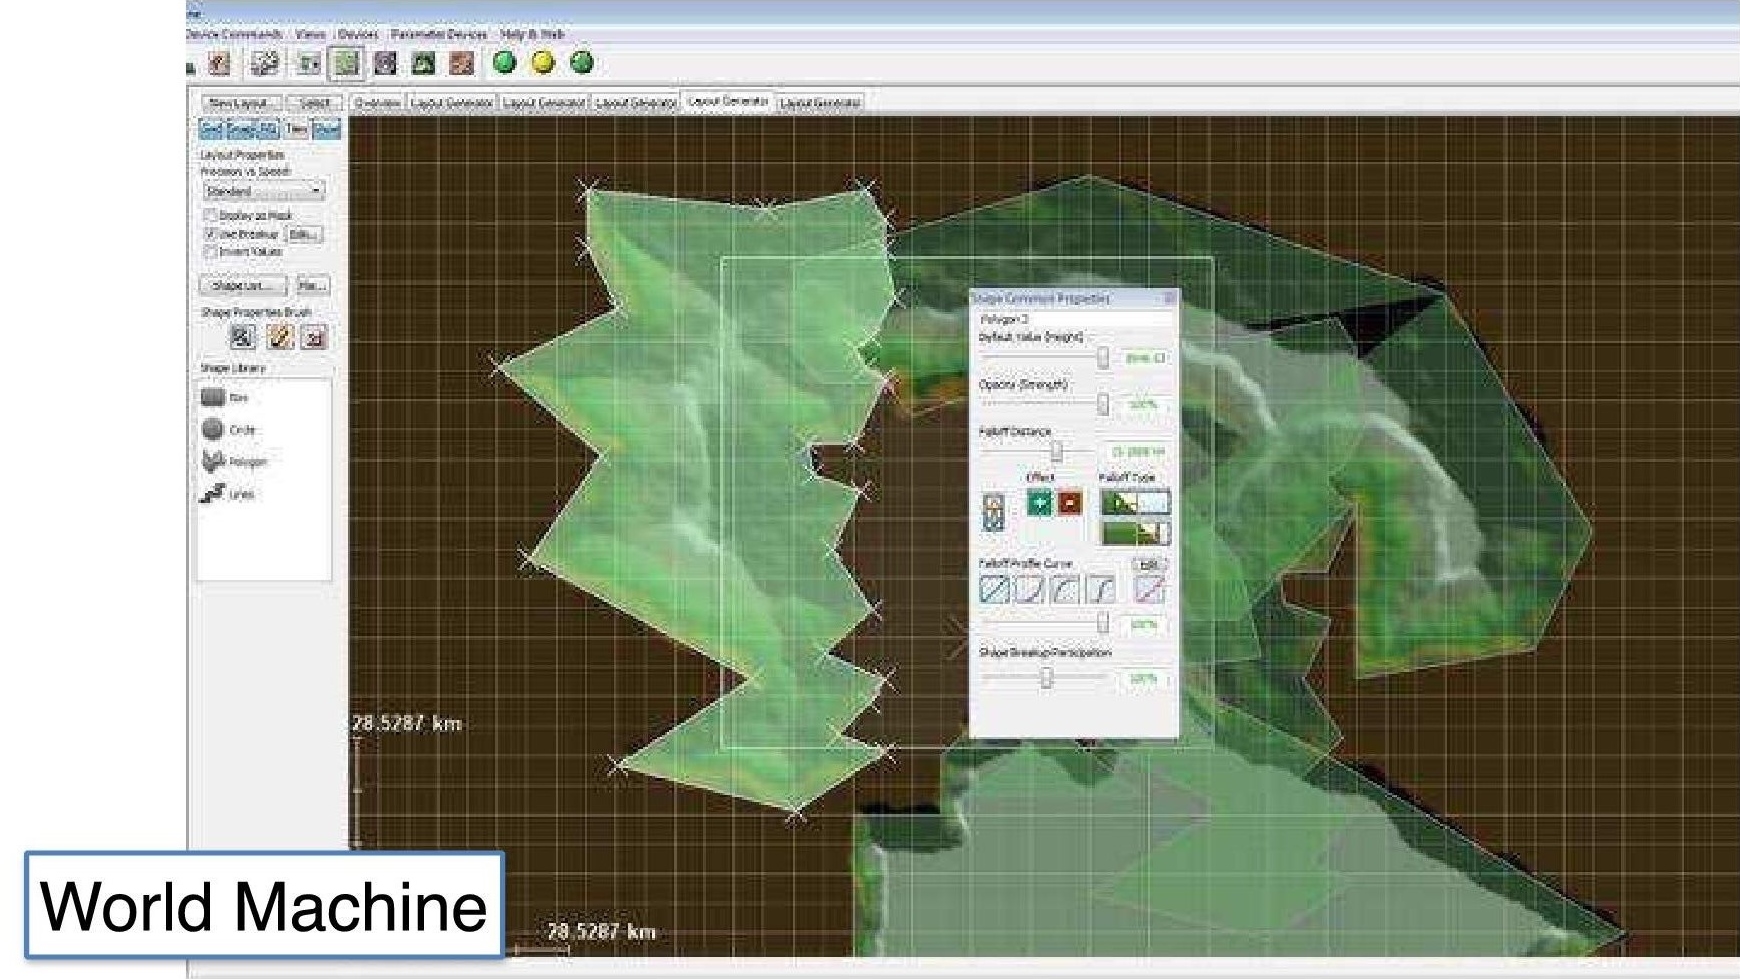This screenshot has height=979, width=1740.
Task: Click the first Shape Properties Brush icon
Action: 242,338
